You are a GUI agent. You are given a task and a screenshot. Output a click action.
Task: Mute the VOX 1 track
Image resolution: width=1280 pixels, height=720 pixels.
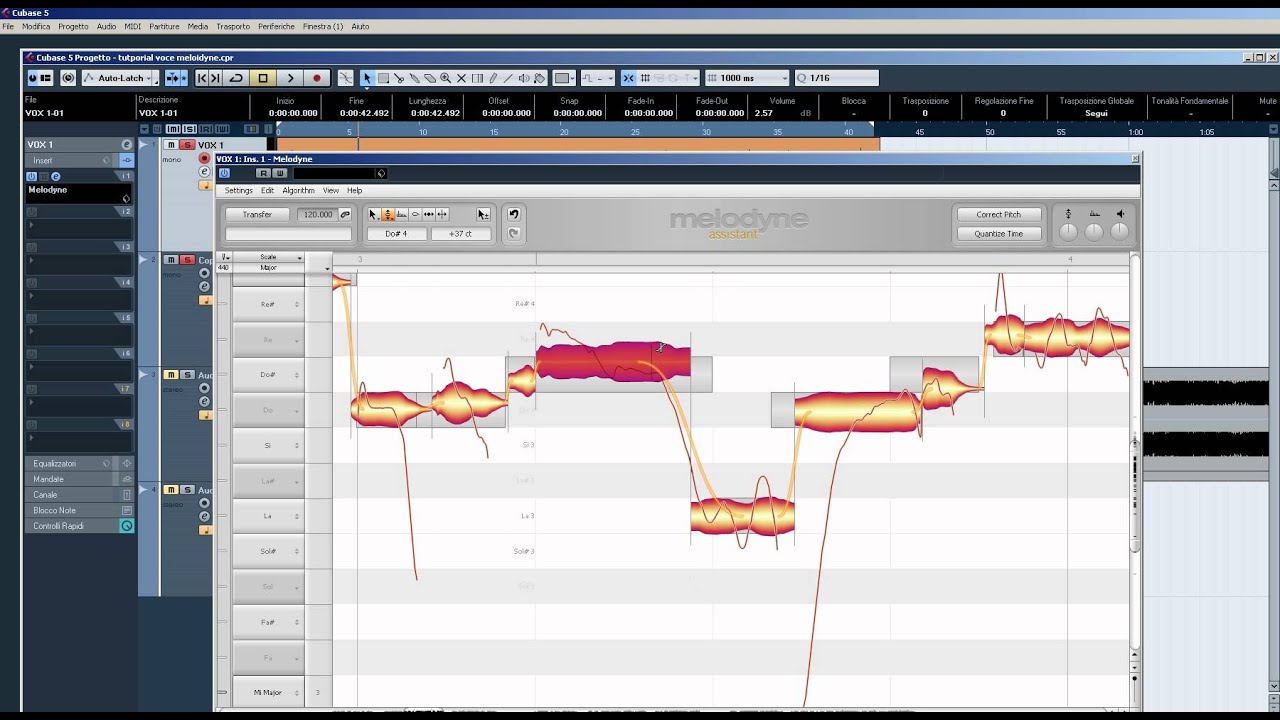171,145
